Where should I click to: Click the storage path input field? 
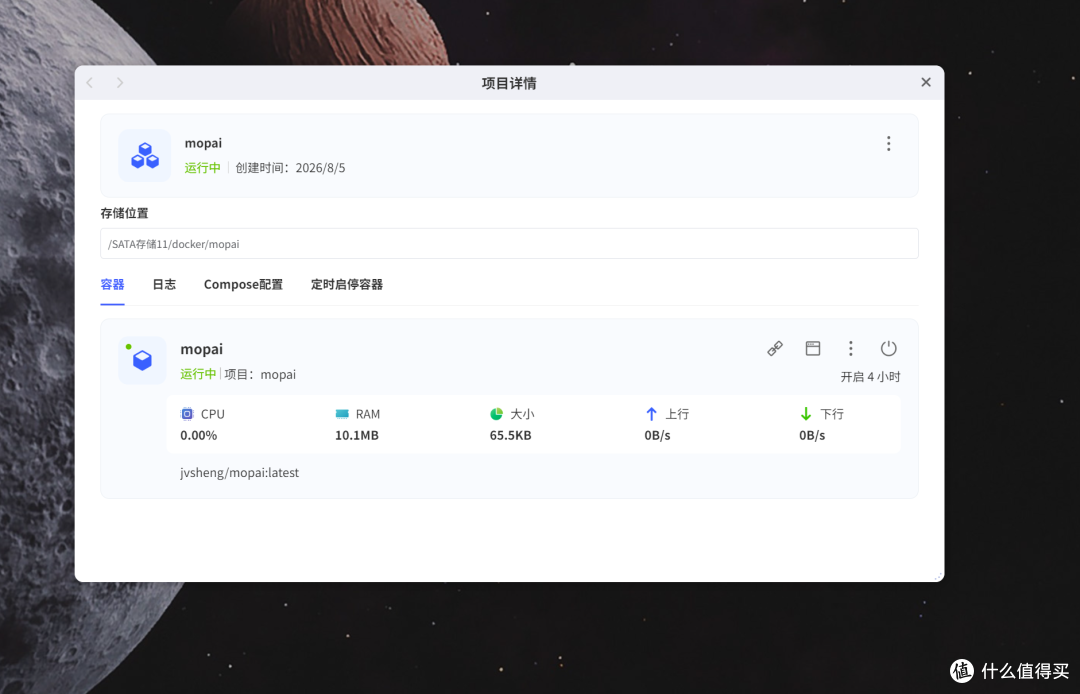coord(509,244)
